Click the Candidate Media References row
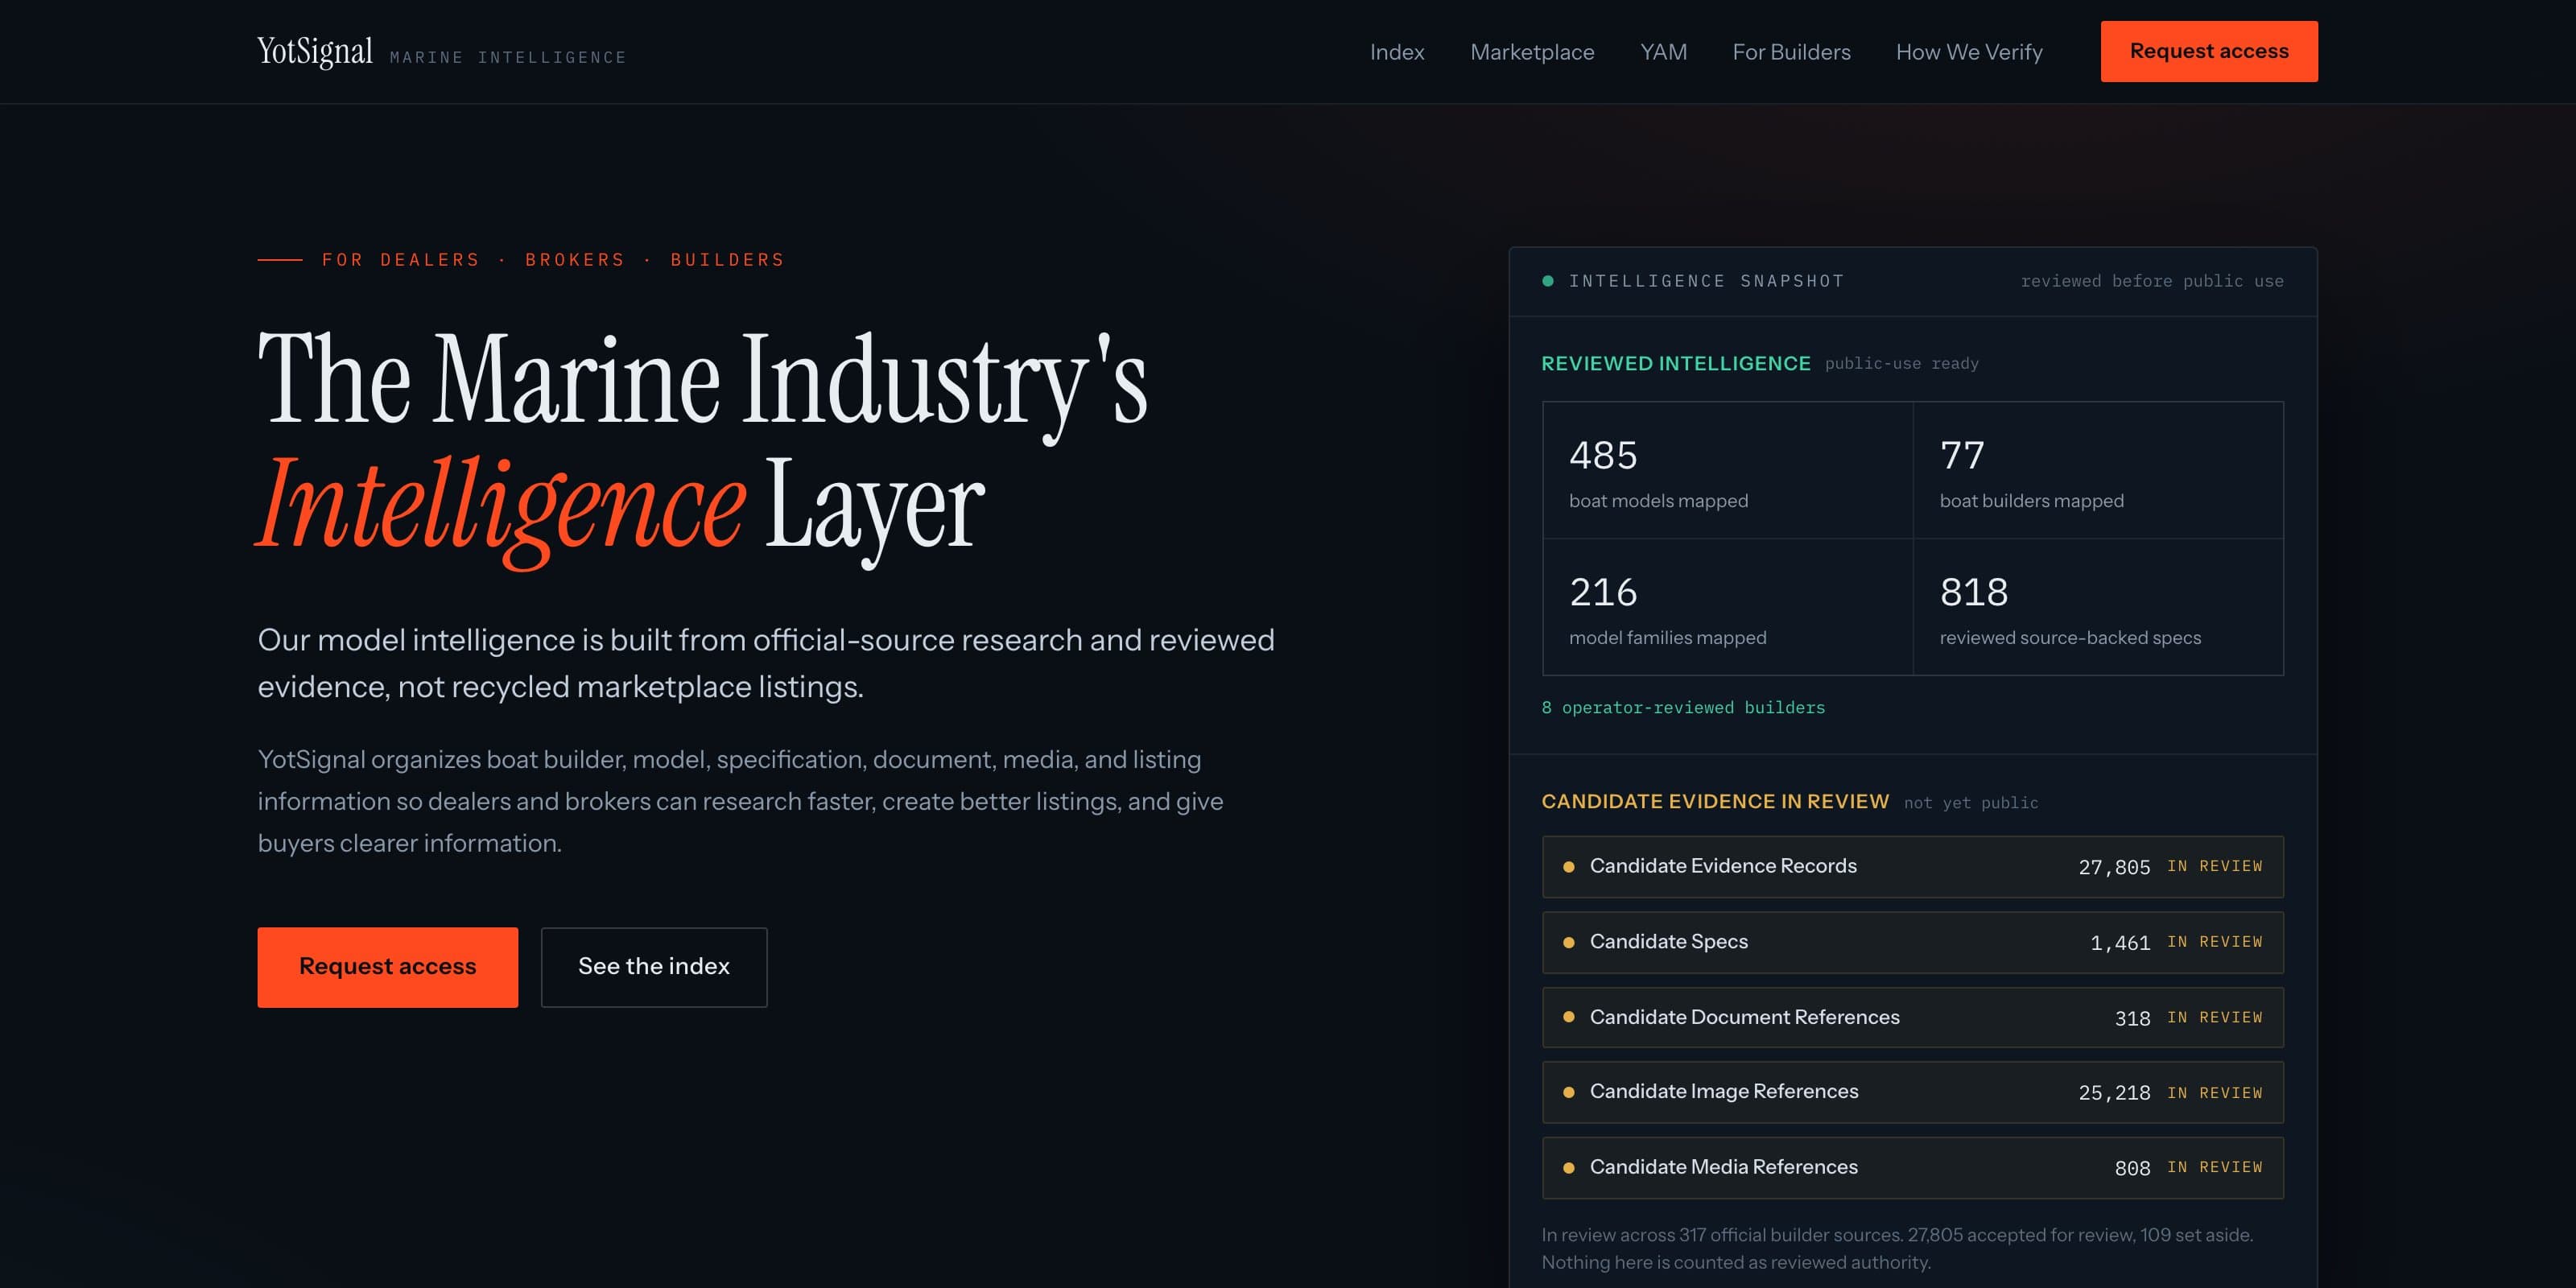Image resolution: width=2576 pixels, height=1288 pixels. [1913, 1167]
